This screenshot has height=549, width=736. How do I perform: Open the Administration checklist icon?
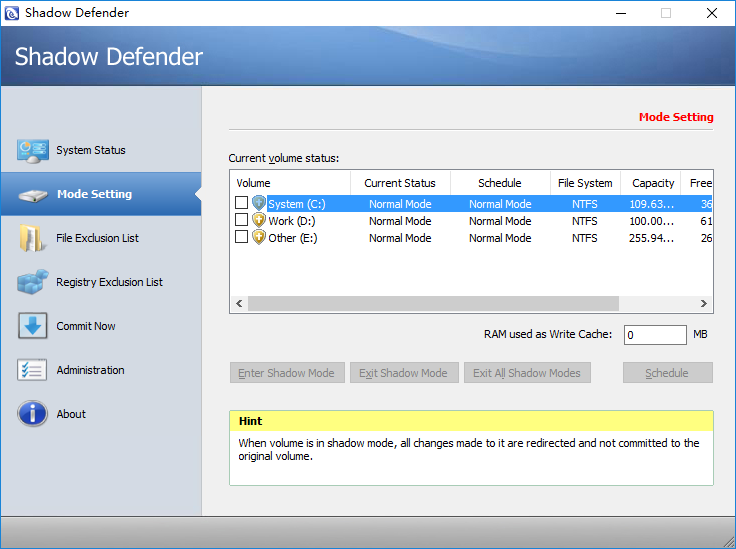32,370
